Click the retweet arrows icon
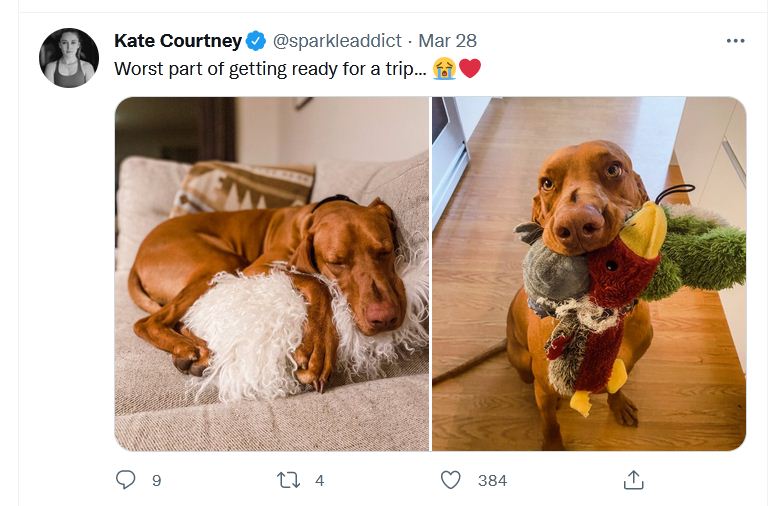This screenshot has width=783, height=506. point(288,480)
